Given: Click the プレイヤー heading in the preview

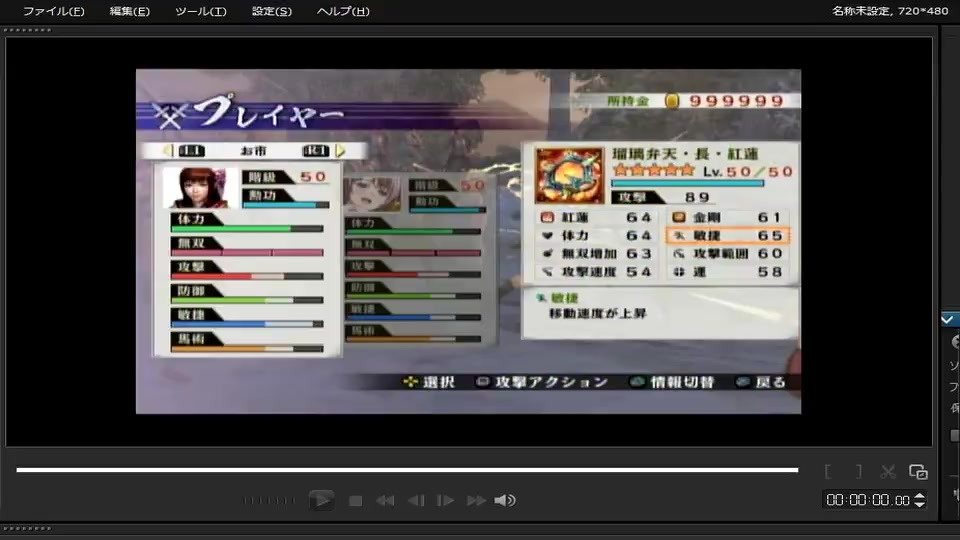Looking at the screenshot, I should click(271, 112).
